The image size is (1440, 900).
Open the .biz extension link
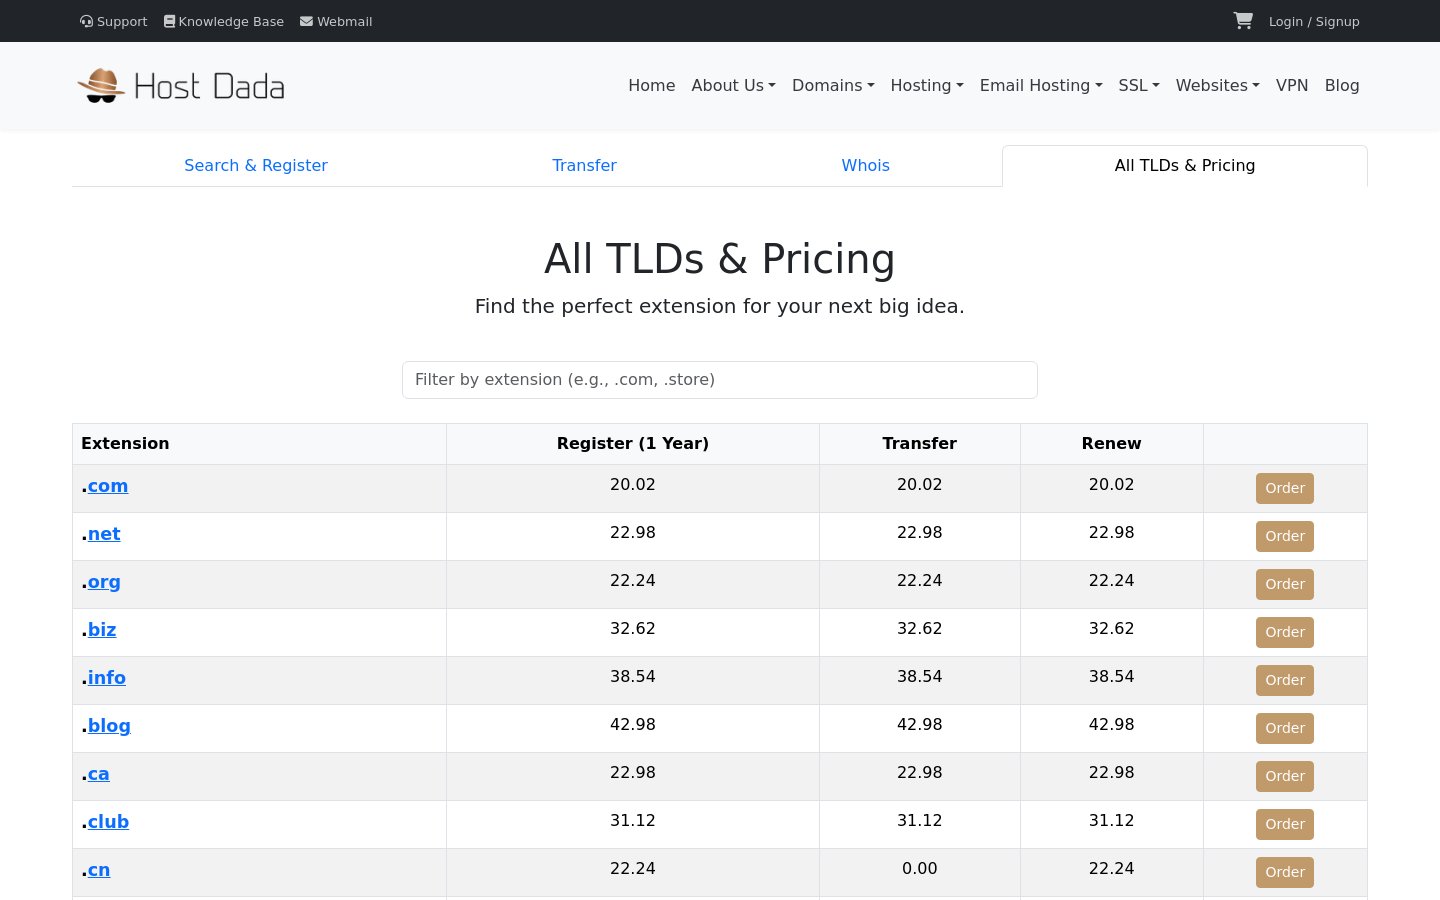coord(102,630)
